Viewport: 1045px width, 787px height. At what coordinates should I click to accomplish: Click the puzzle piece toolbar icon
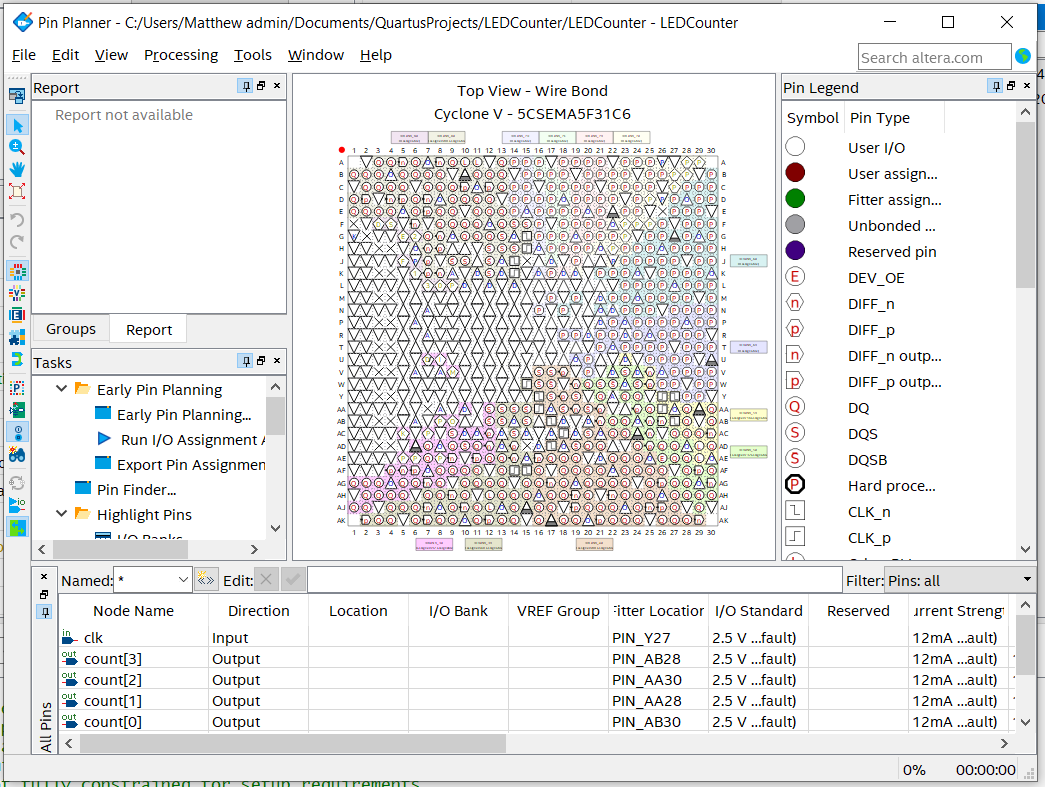tap(17, 337)
